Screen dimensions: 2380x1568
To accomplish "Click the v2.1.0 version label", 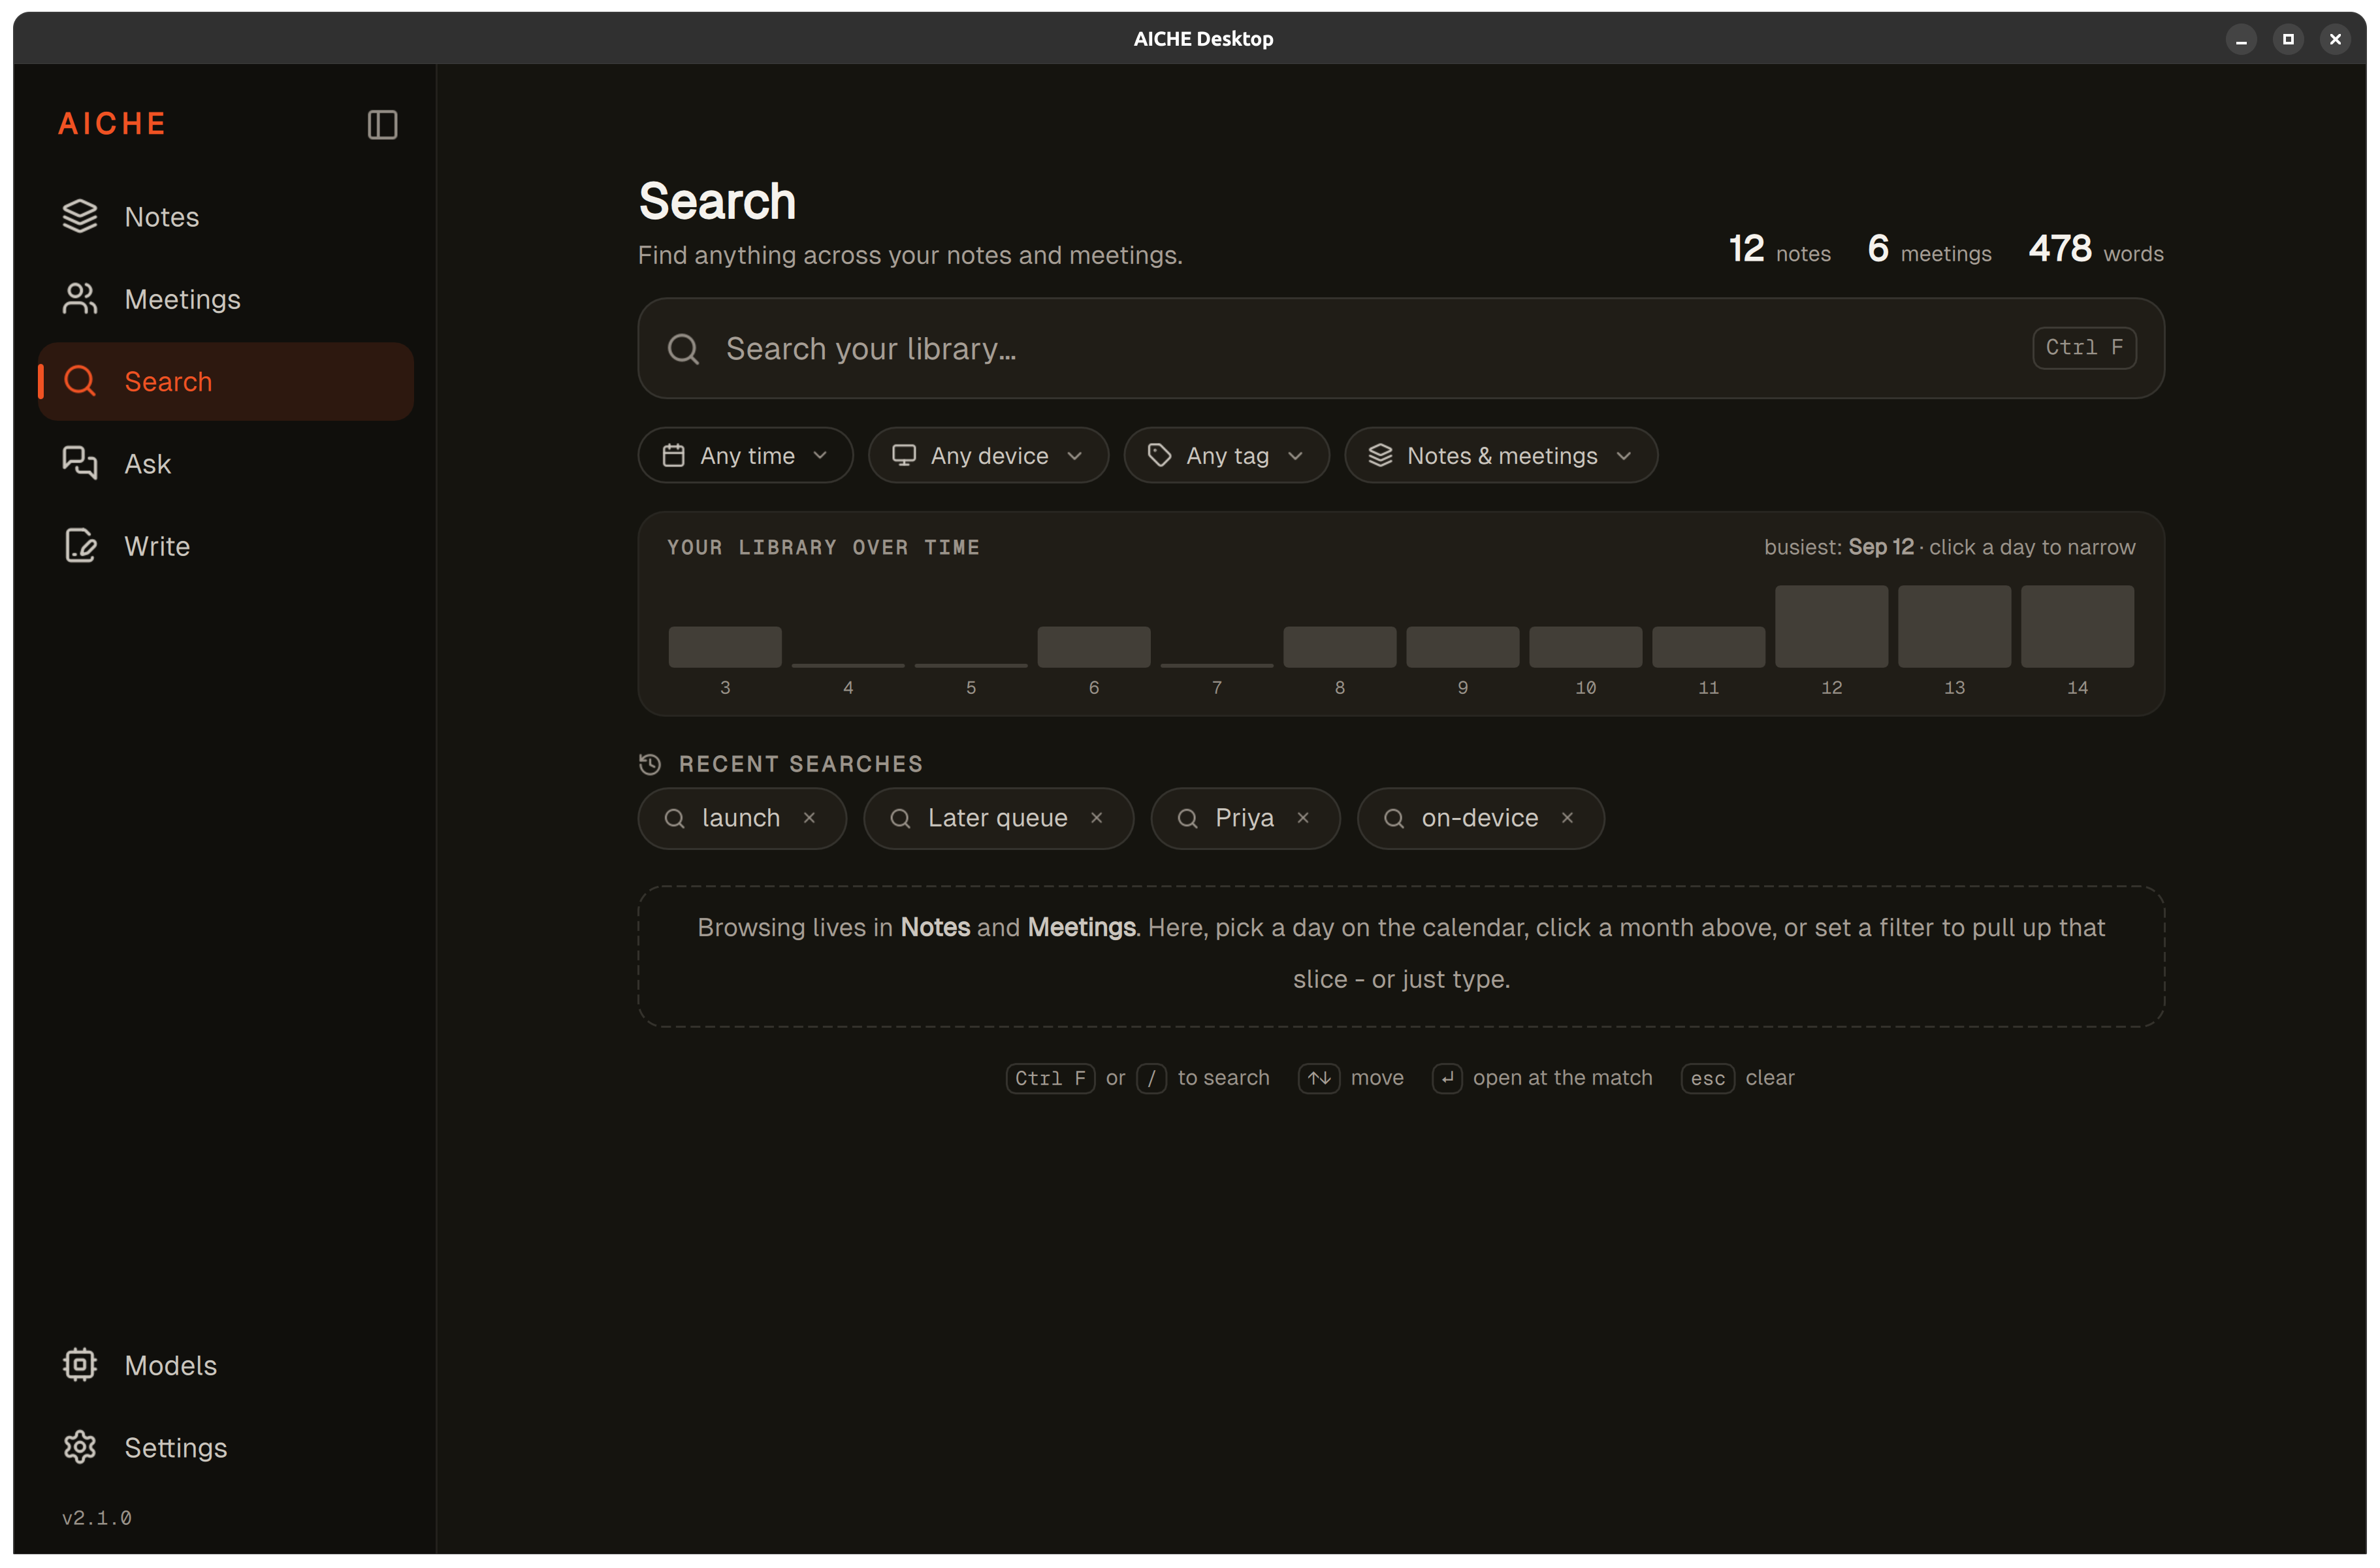I will 97,1518.
